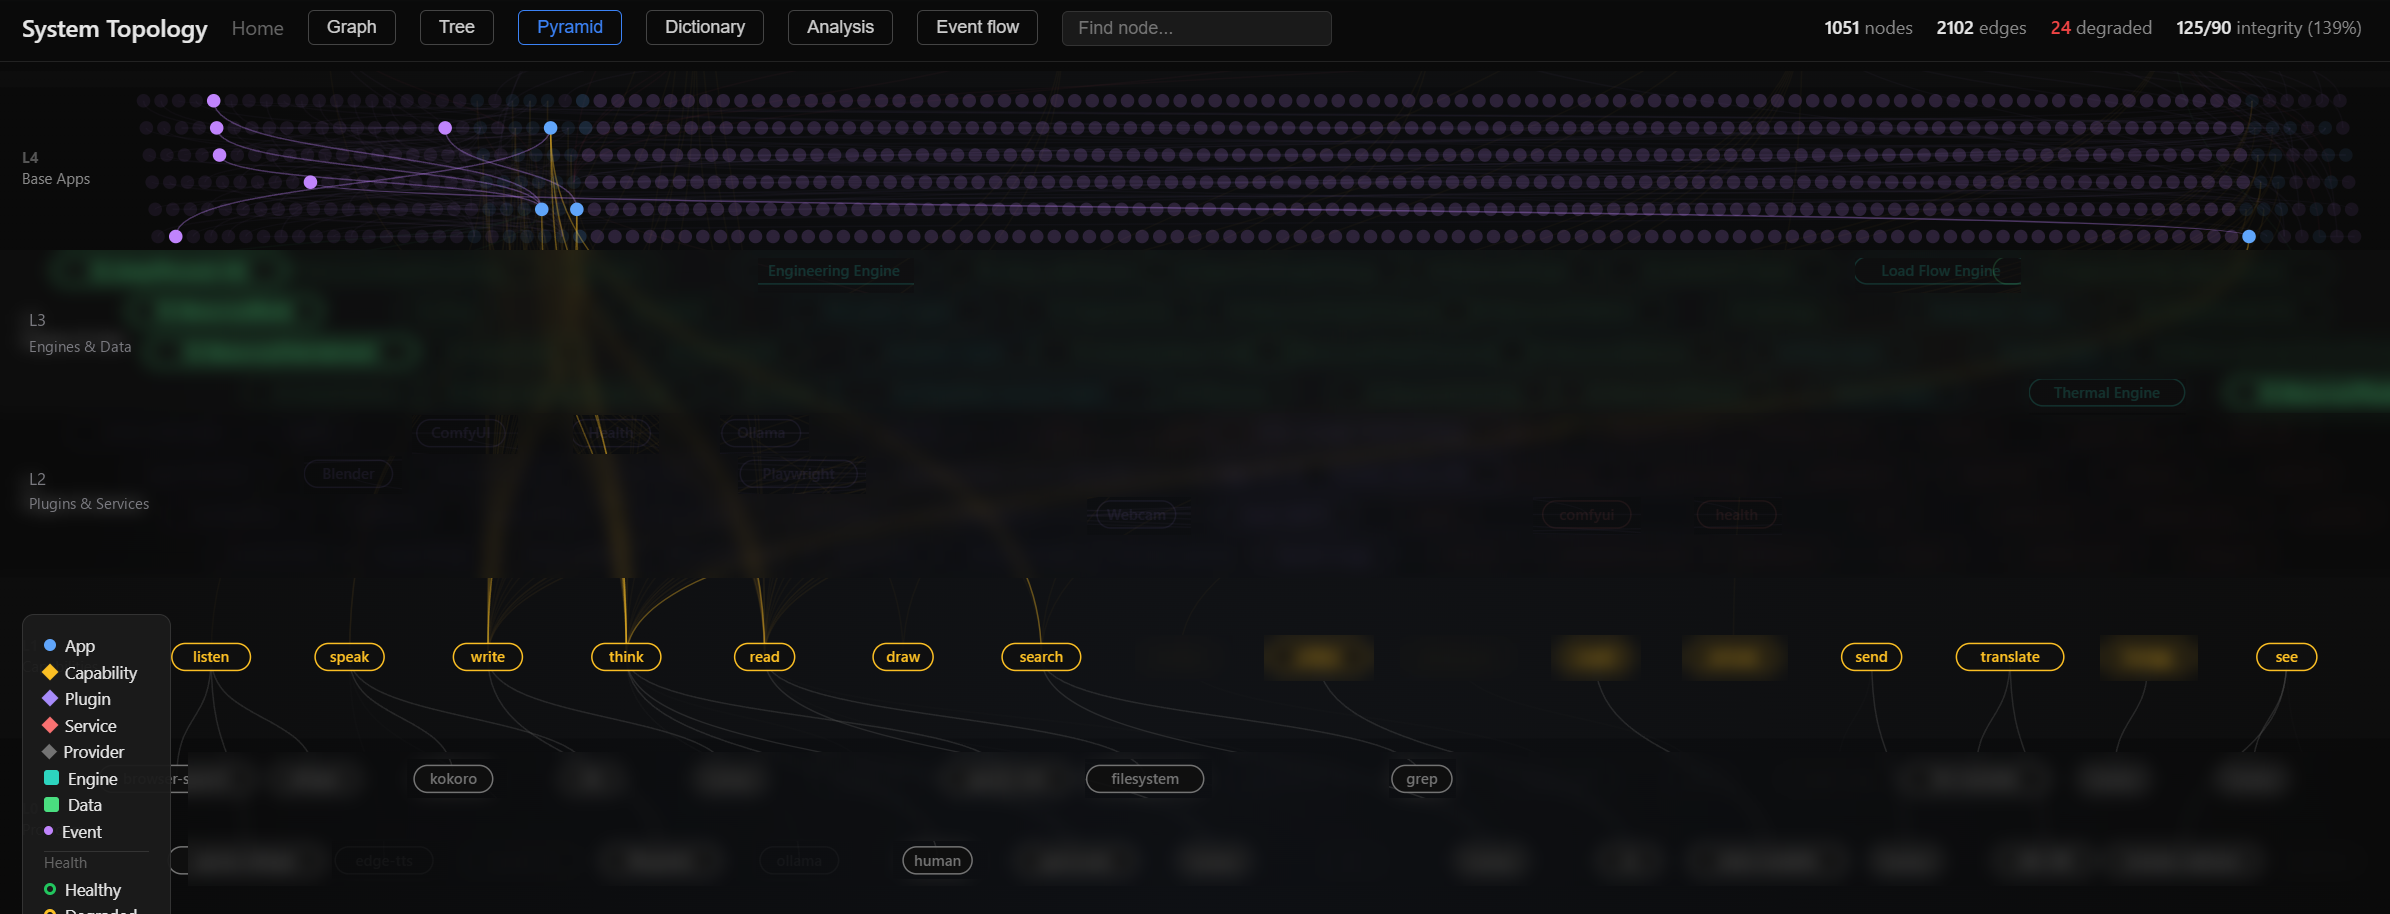This screenshot has height=914, width=2390.
Task: Select the Pyramid view tab
Action: [x=569, y=27]
